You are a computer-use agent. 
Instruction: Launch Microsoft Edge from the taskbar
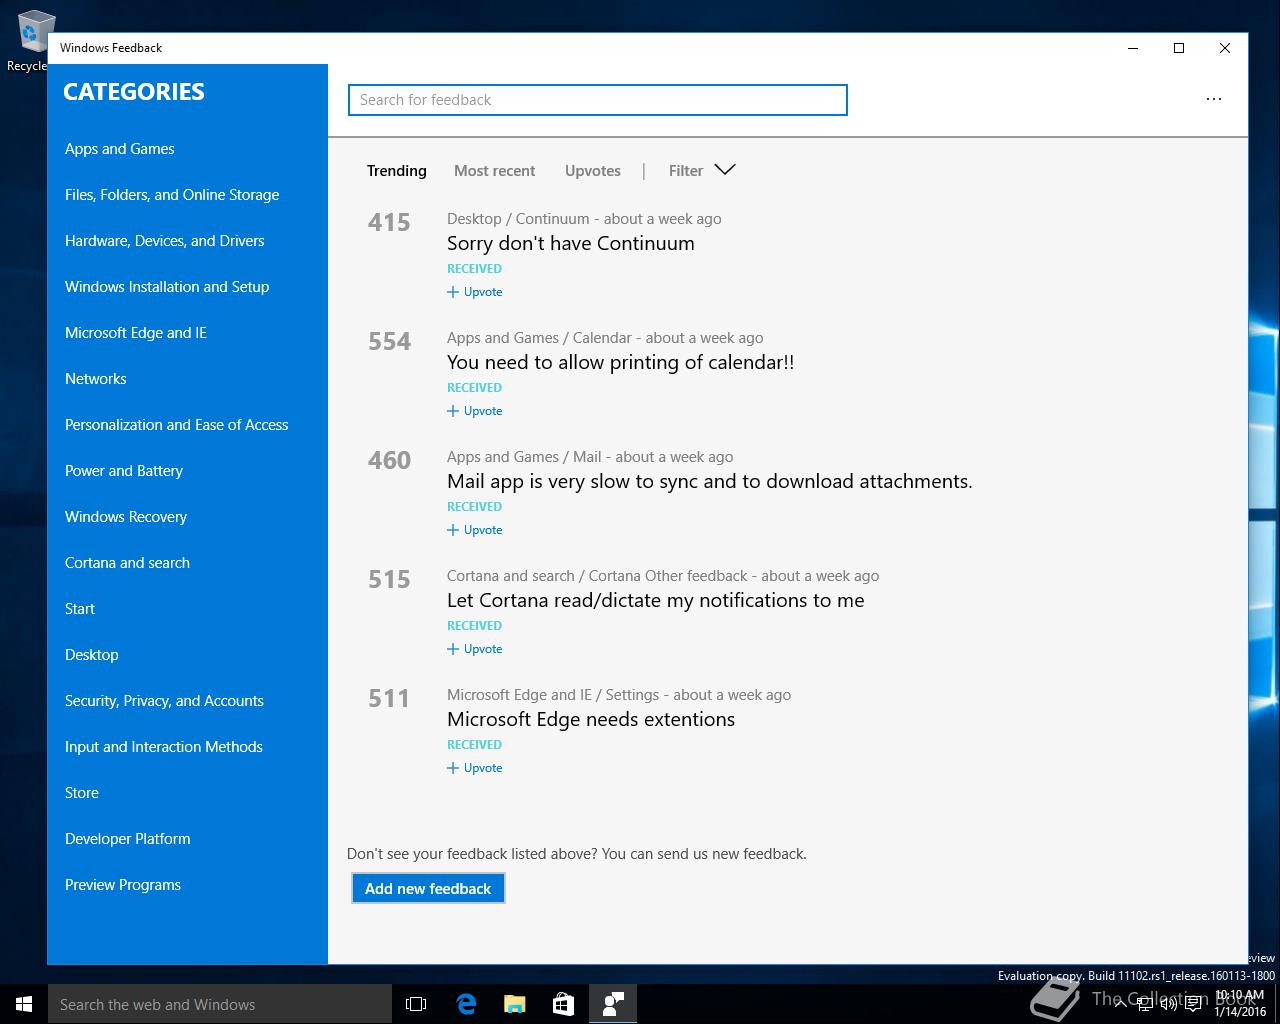[466, 1004]
